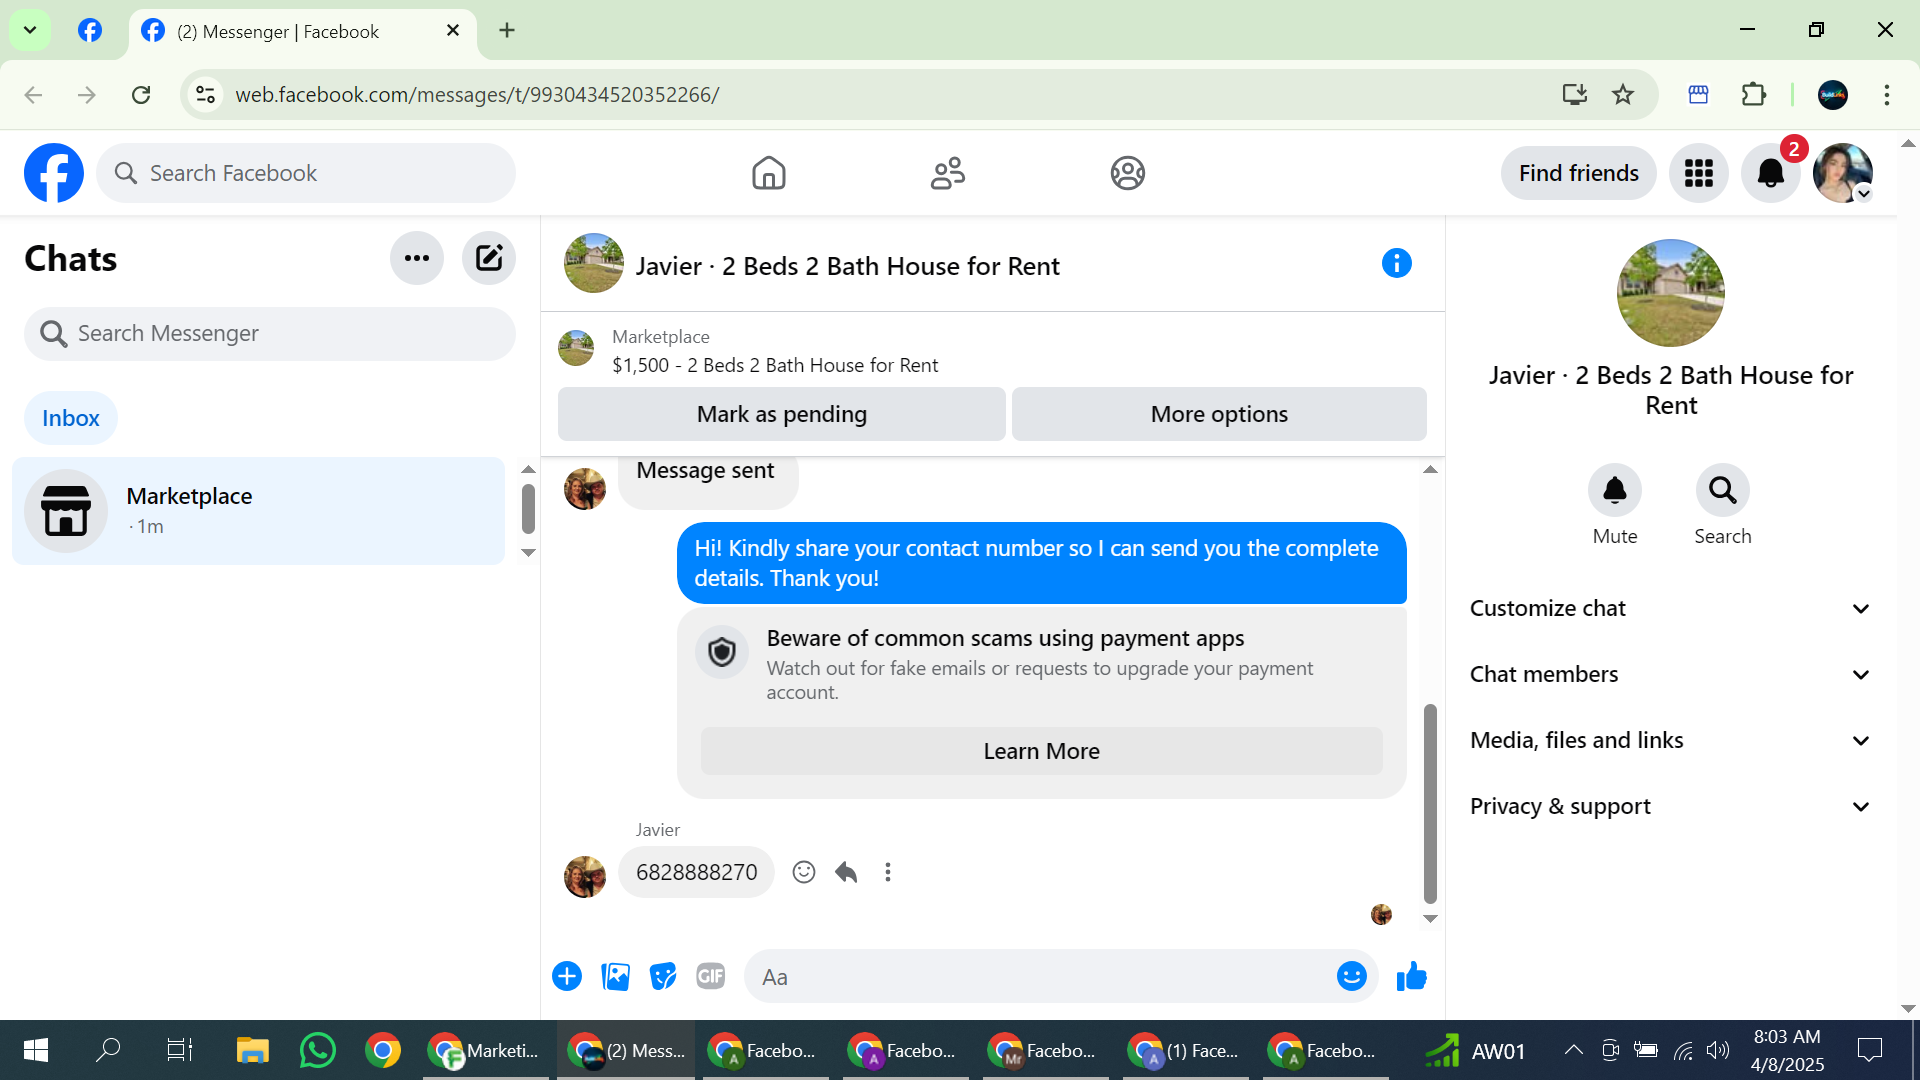Select the Inbox tab
The height and width of the screenshot is (1080, 1920).
coord(70,418)
